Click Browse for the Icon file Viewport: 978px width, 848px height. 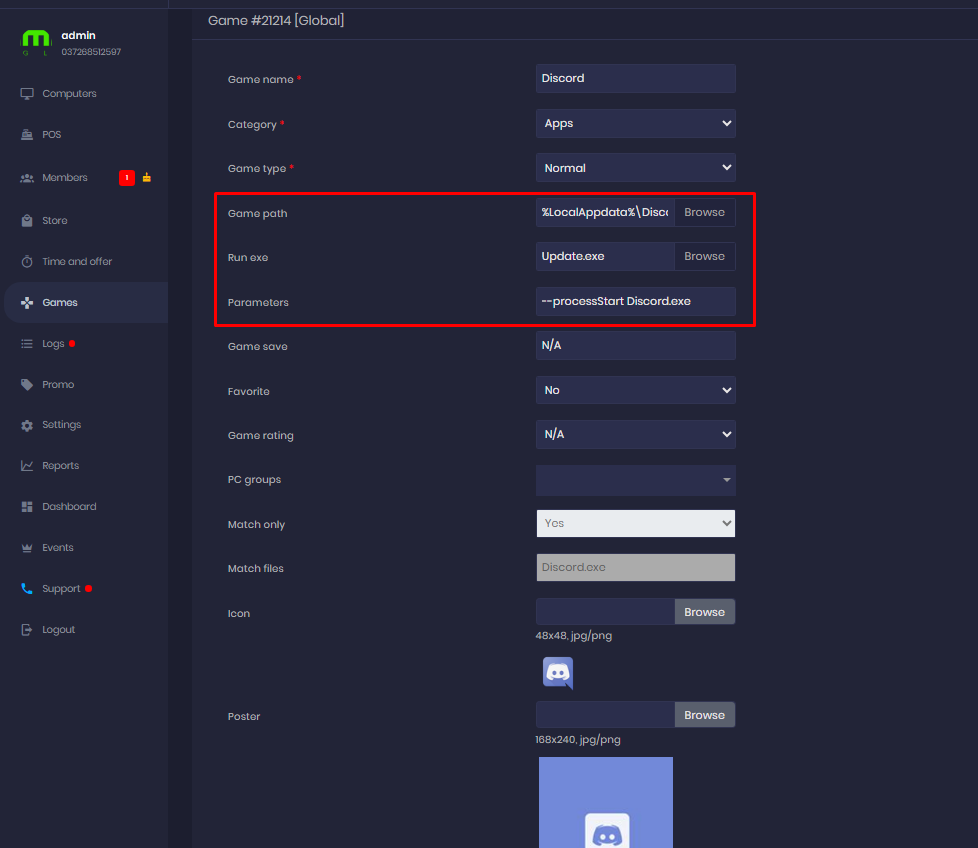tap(704, 612)
